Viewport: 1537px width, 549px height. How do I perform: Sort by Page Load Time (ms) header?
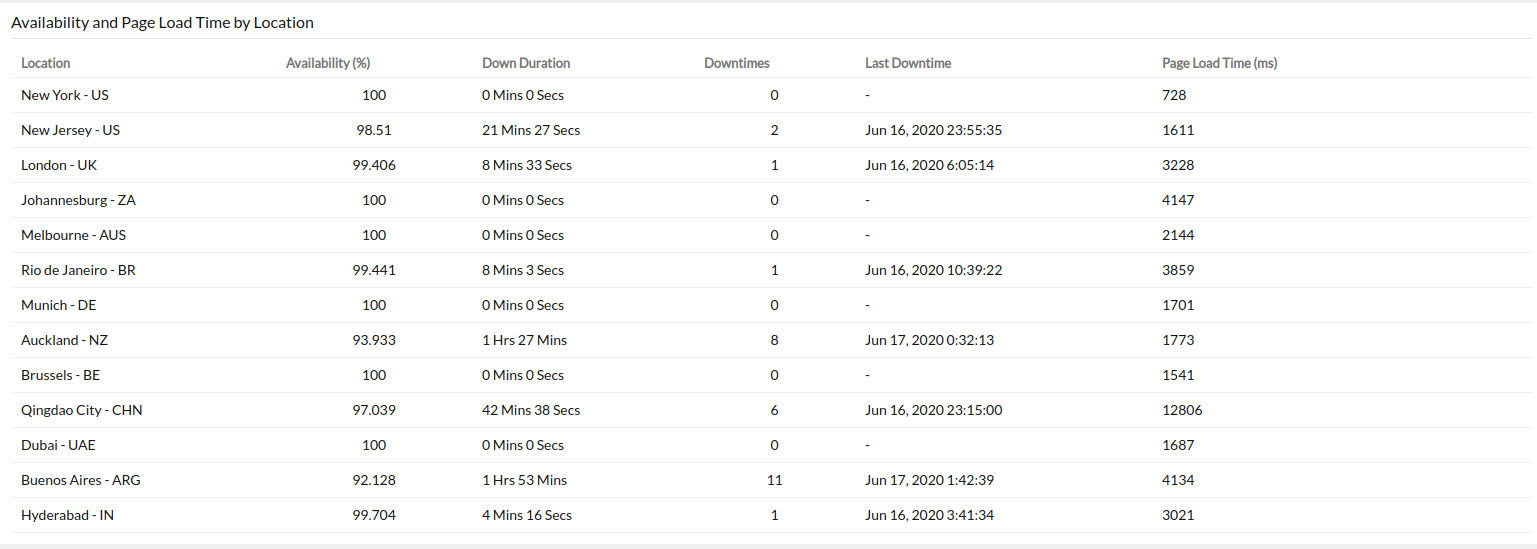1219,63
